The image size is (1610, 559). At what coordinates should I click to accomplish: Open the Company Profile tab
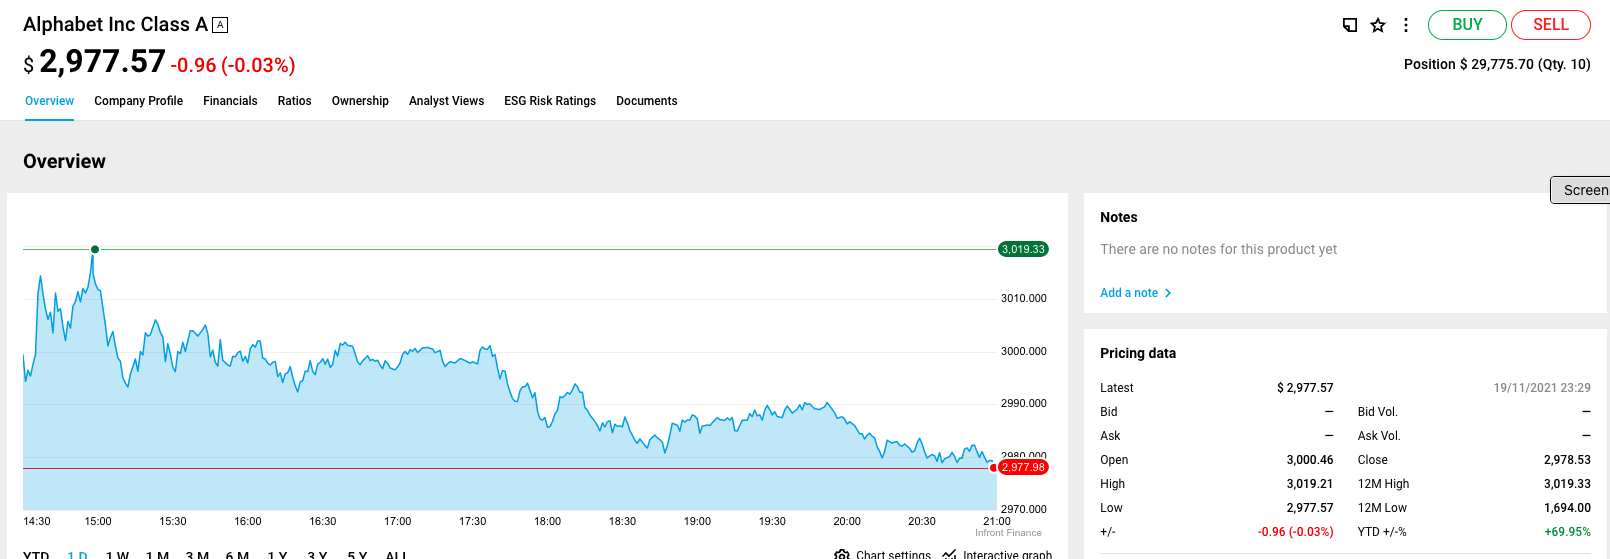[x=138, y=101]
